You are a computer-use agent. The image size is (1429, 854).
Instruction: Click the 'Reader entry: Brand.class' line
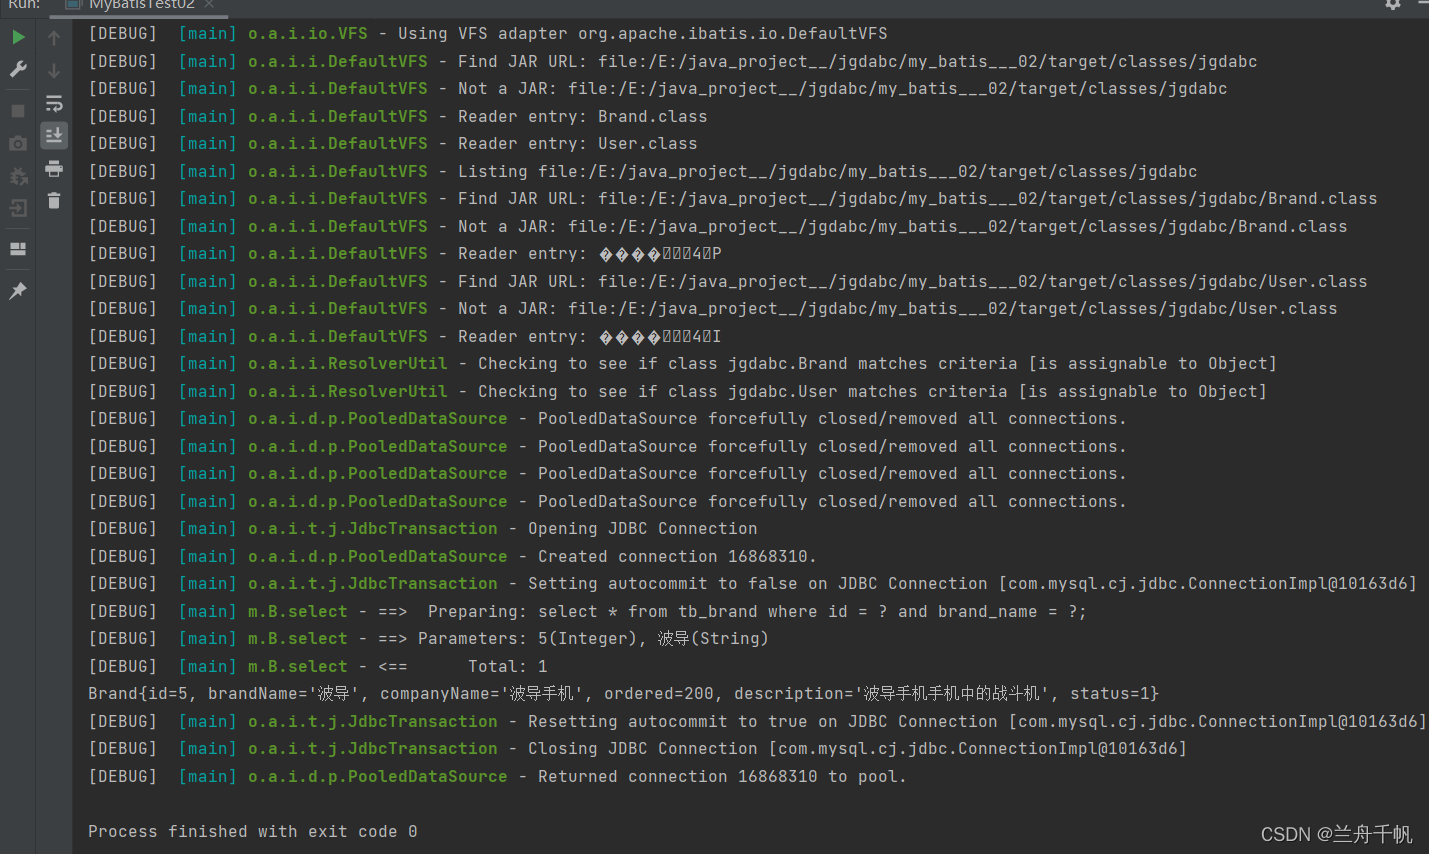click(398, 116)
